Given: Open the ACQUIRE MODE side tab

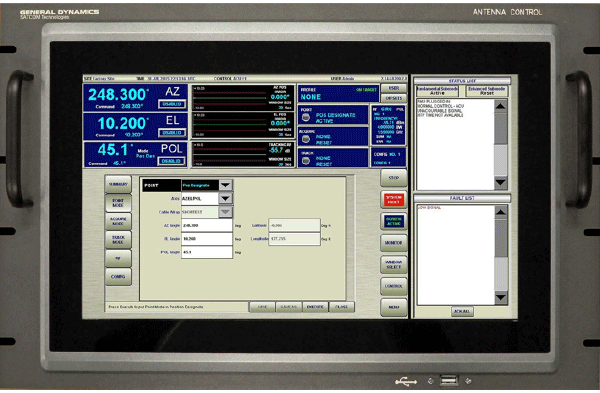Looking at the screenshot, I should pos(118,221).
